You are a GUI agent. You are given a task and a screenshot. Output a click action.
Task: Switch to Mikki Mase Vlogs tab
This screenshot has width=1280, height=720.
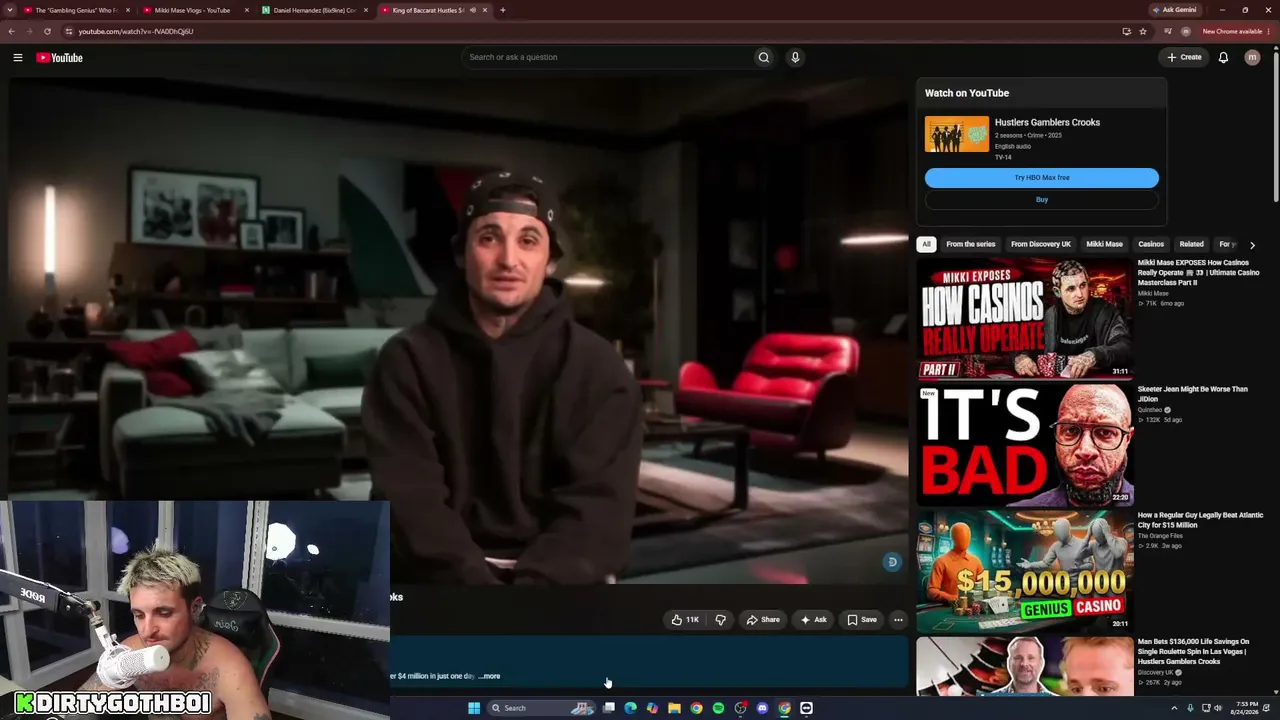[x=194, y=10]
